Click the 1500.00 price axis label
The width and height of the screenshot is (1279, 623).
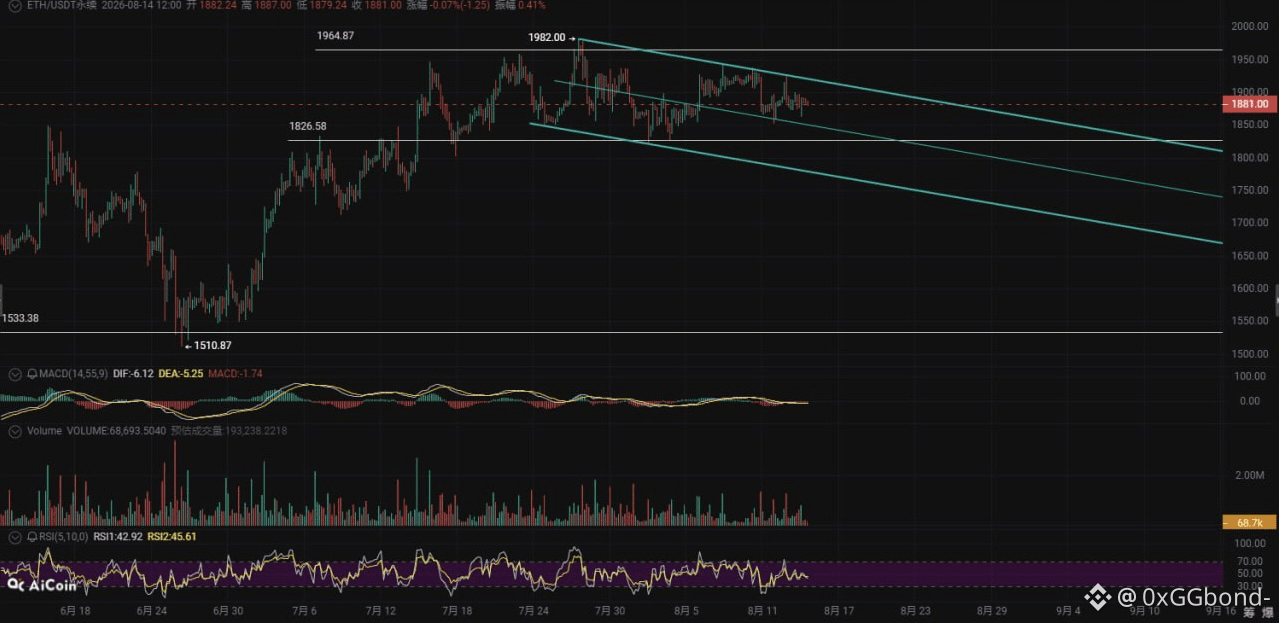(x=1248, y=354)
